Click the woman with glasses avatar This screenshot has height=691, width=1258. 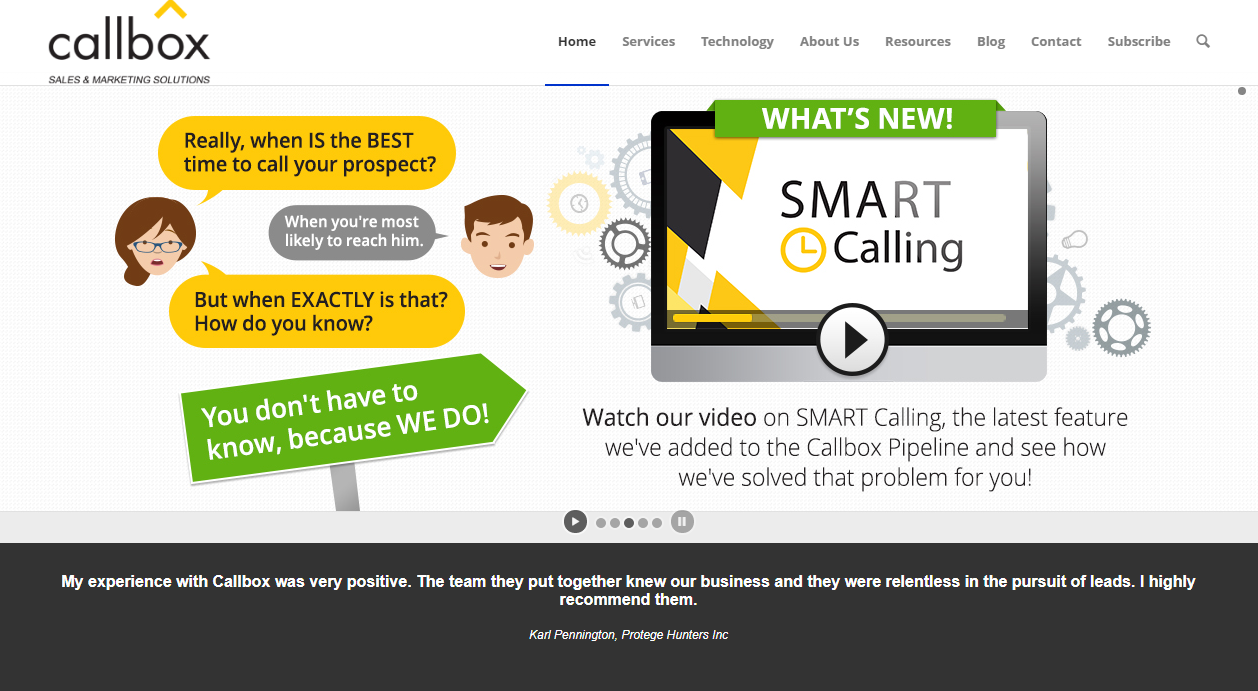pyautogui.click(x=154, y=240)
